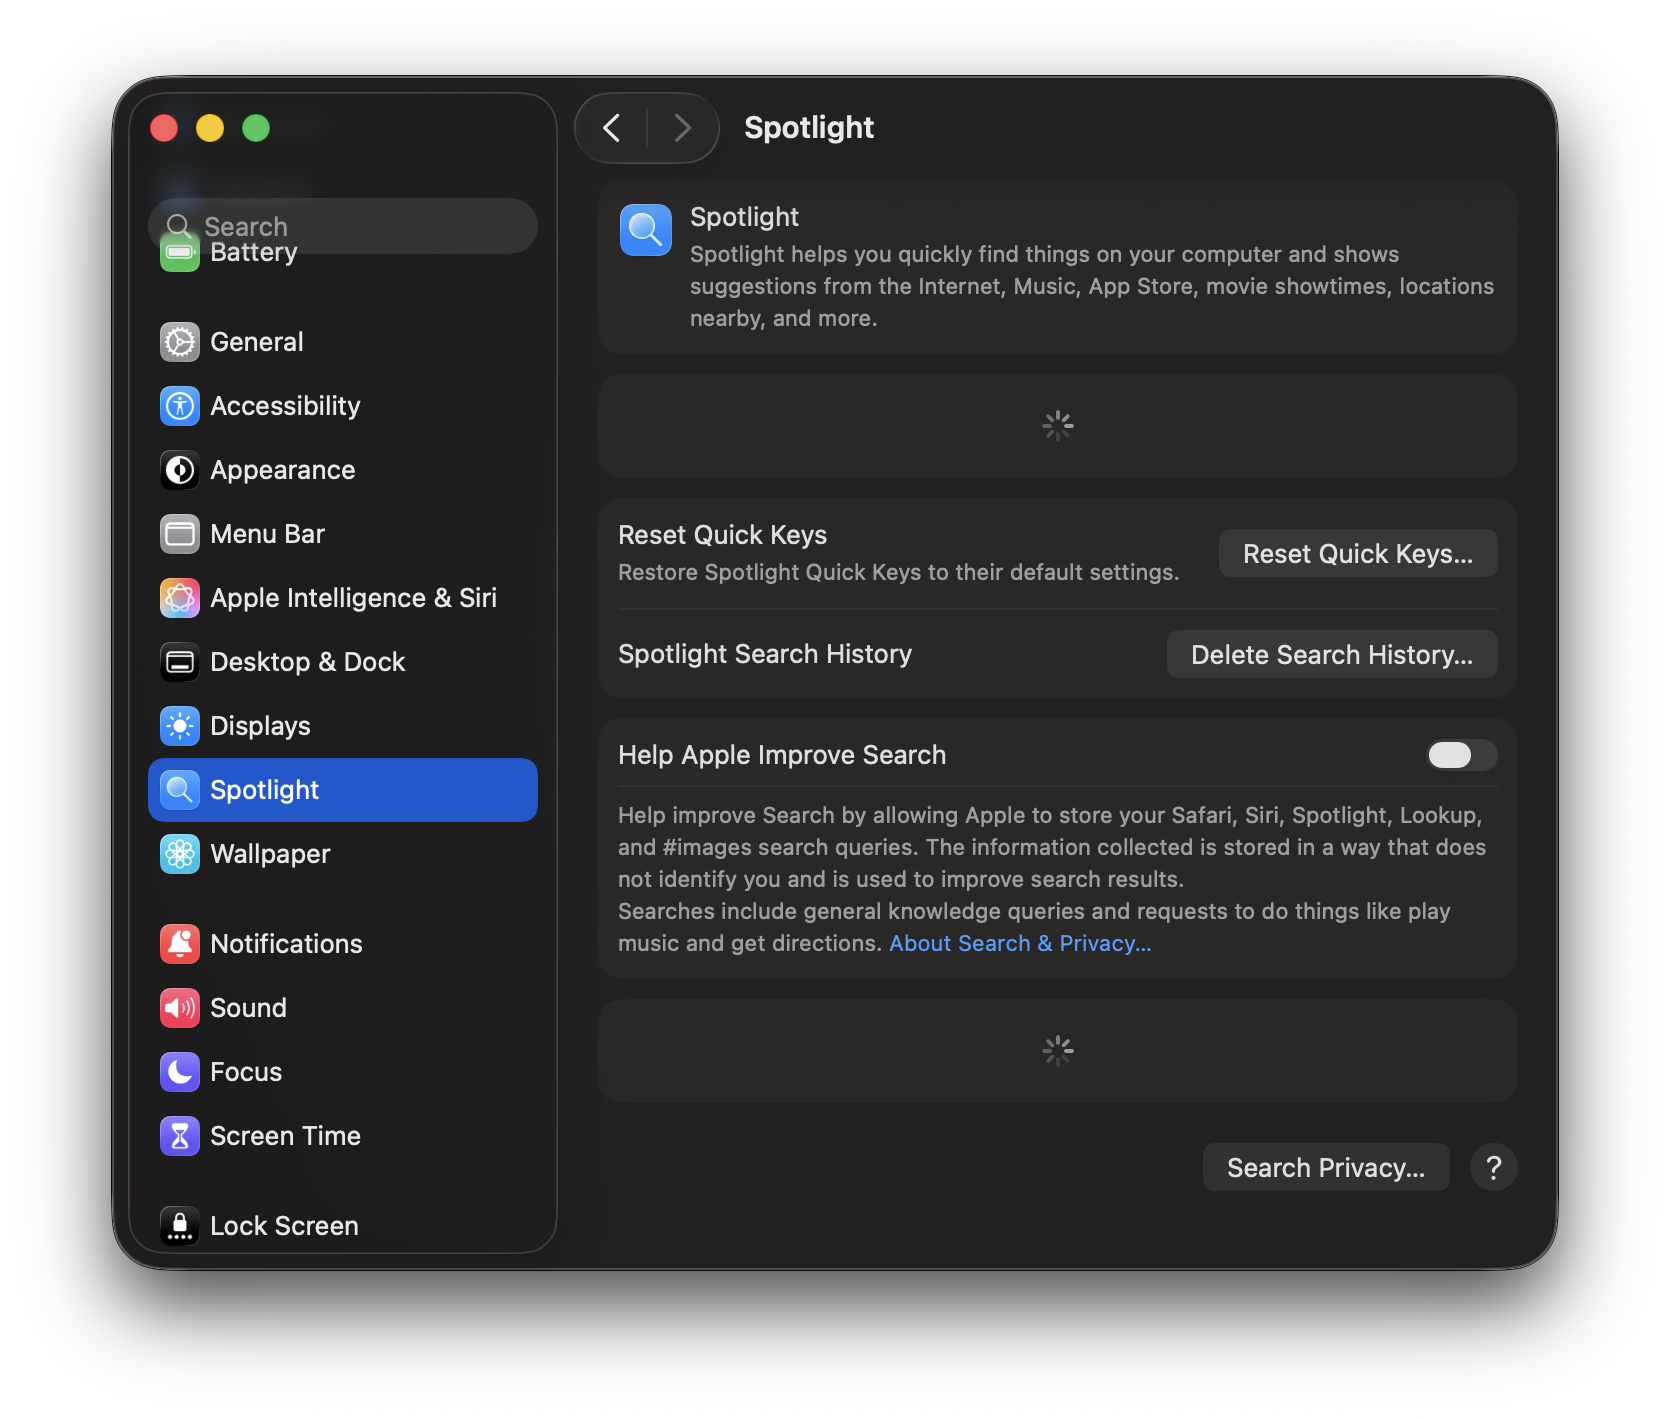The image size is (1670, 1418).
Task: Click the Focus moon icon
Action: [180, 1072]
